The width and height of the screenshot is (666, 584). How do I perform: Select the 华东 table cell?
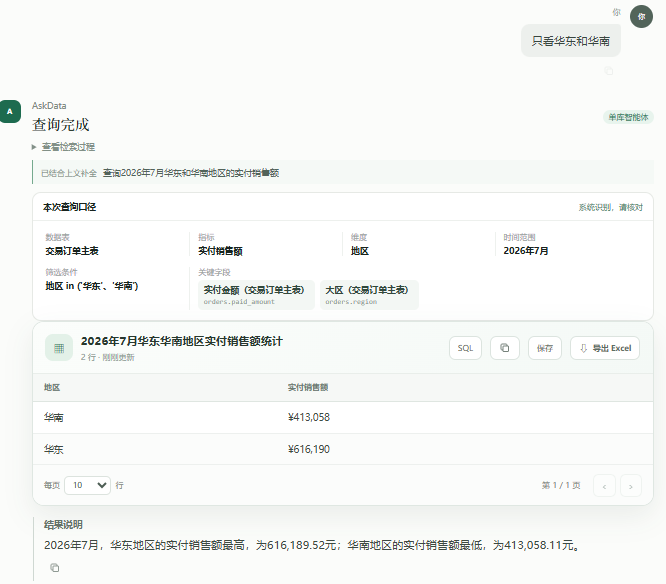(x=54, y=449)
